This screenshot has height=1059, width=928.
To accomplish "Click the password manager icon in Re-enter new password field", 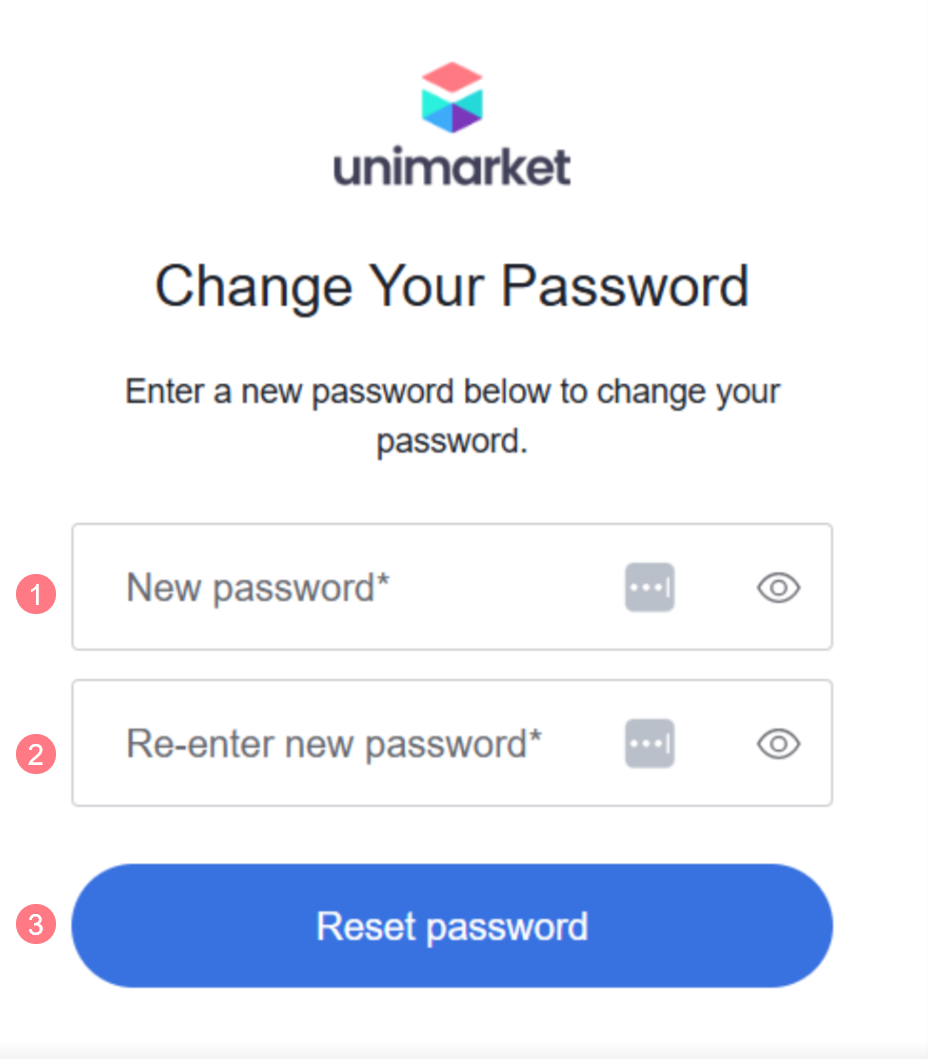I will pos(650,744).
